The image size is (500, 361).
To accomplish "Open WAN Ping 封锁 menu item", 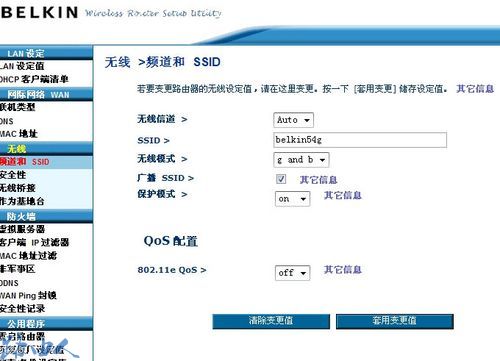I will coord(28,296).
